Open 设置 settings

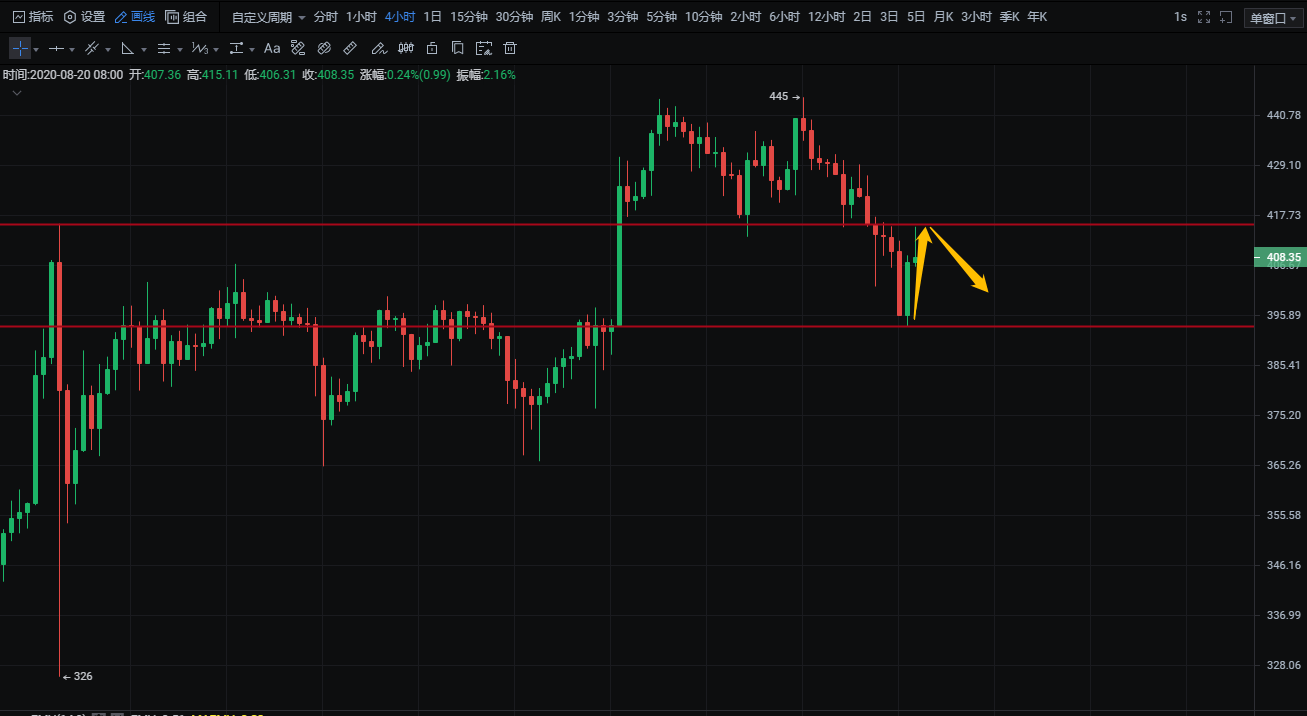click(x=84, y=17)
